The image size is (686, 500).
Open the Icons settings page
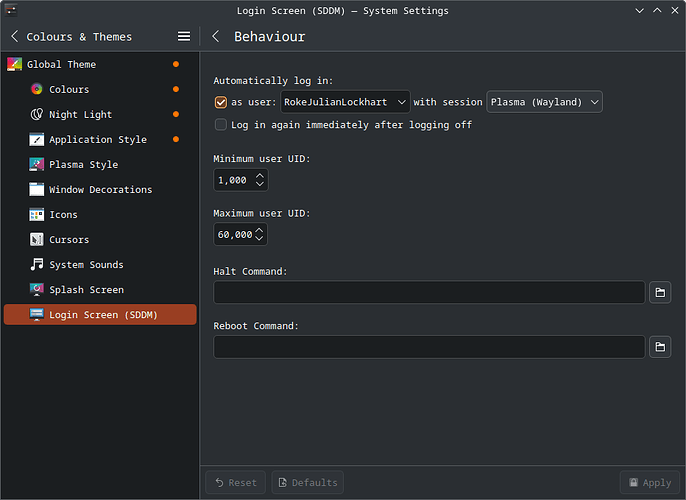(x=100, y=215)
